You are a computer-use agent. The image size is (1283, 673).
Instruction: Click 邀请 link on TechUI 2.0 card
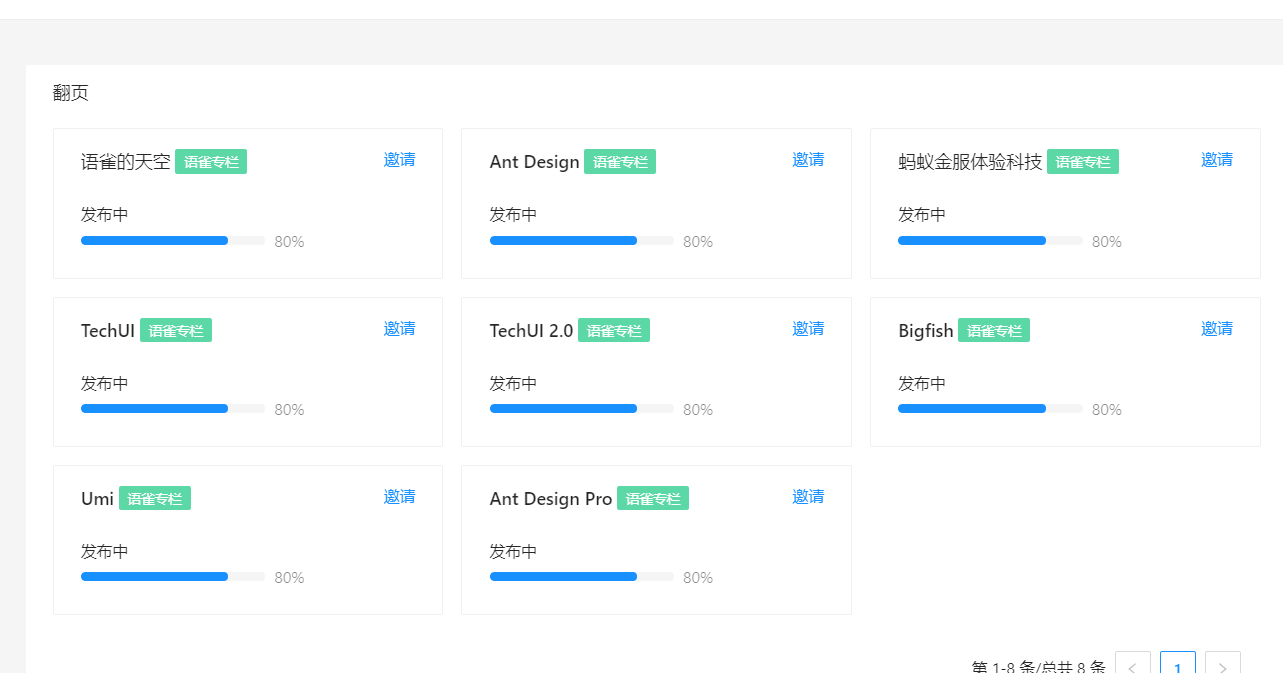click(808, 329)
